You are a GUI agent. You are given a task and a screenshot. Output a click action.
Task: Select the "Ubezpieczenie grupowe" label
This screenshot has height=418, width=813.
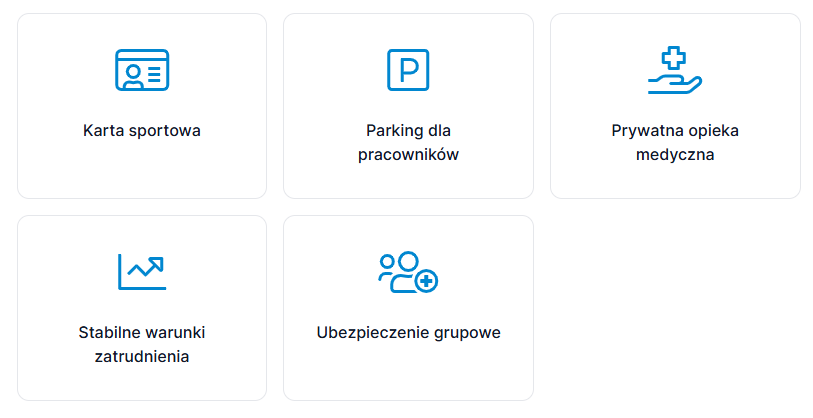coord(408,332)
